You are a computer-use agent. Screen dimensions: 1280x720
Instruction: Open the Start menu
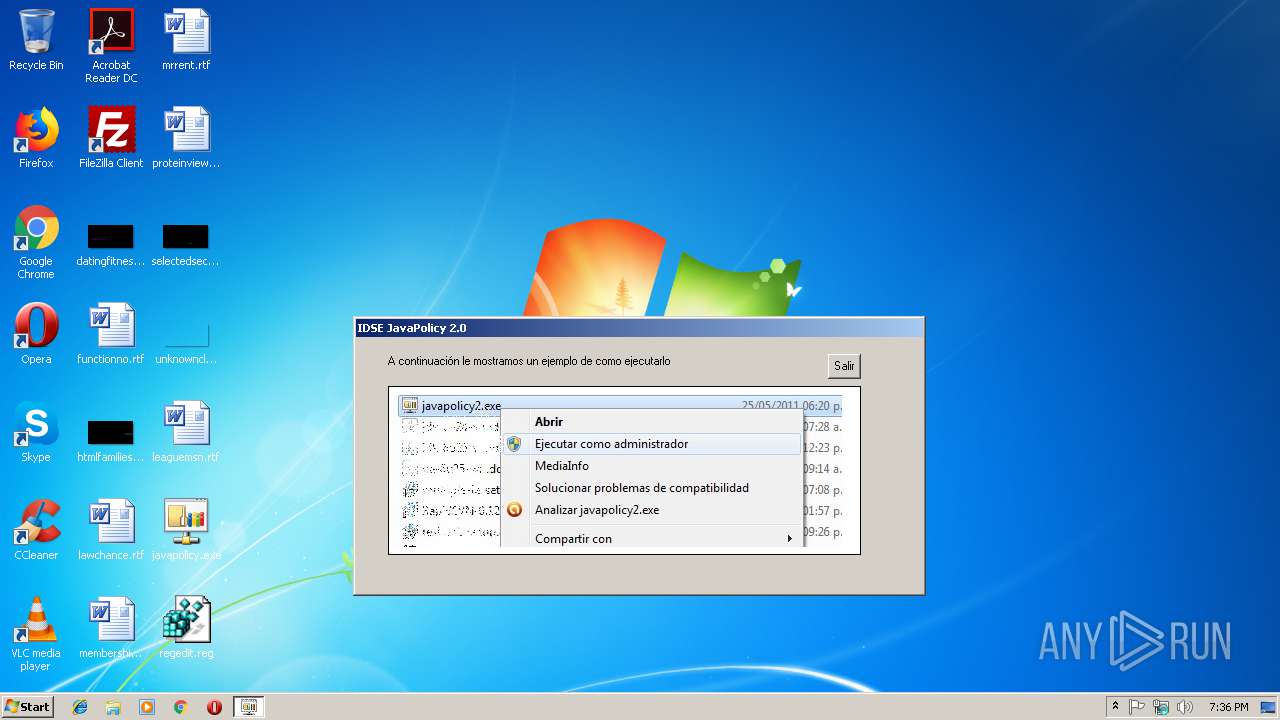tap(28, 706)
